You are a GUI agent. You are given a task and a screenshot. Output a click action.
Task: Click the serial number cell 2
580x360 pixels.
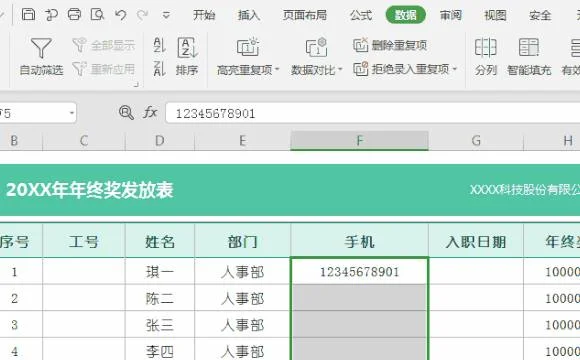click(21, 298)
